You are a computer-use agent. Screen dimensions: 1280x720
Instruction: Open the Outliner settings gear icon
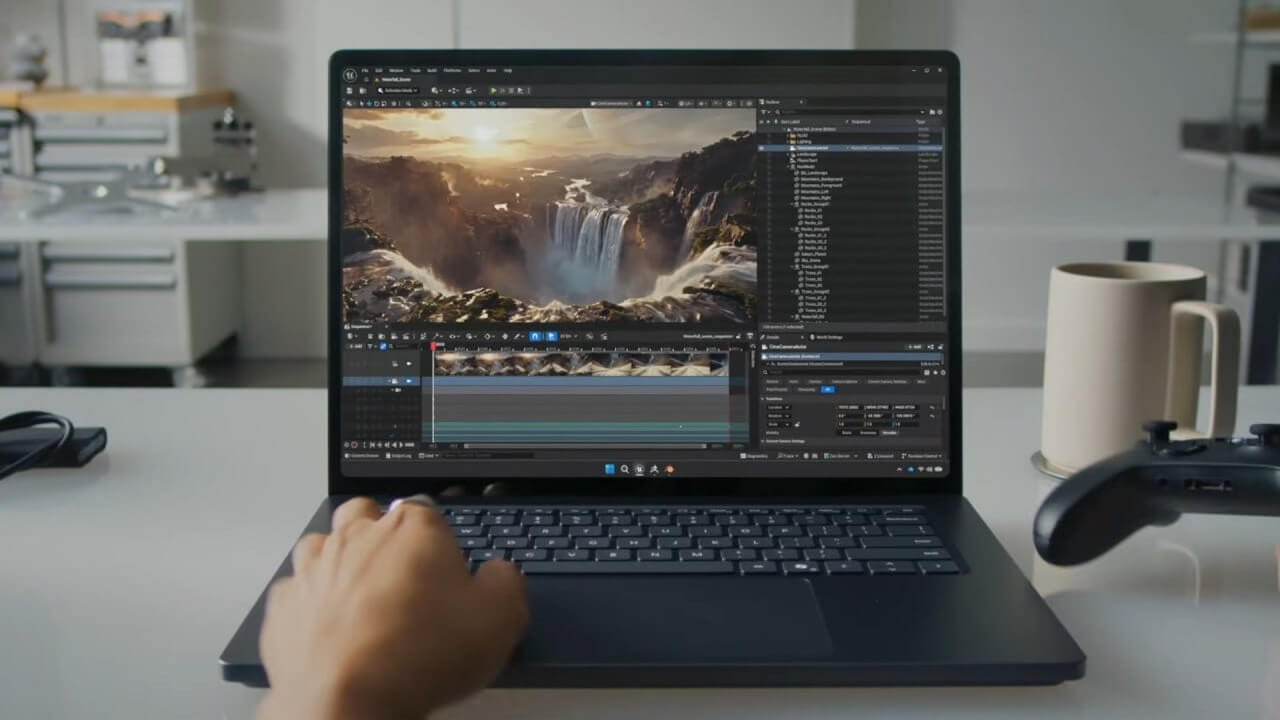(x=940, y=112)
